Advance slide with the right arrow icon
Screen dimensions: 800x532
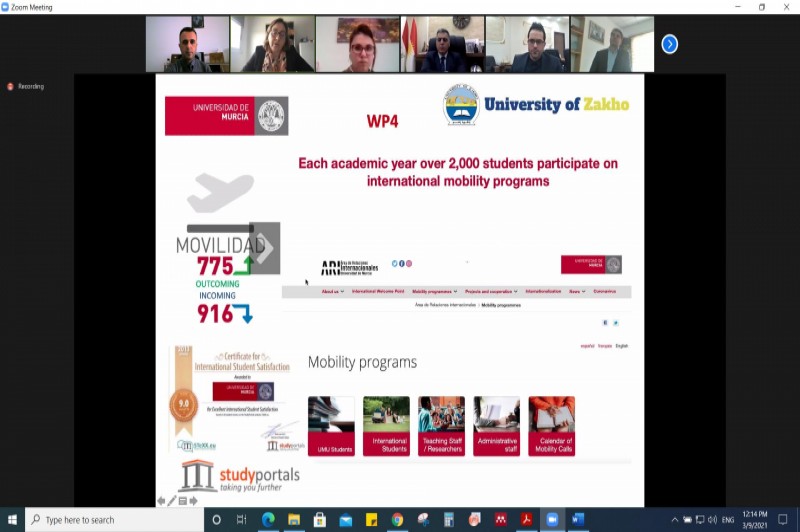click(x=193, y=501)
